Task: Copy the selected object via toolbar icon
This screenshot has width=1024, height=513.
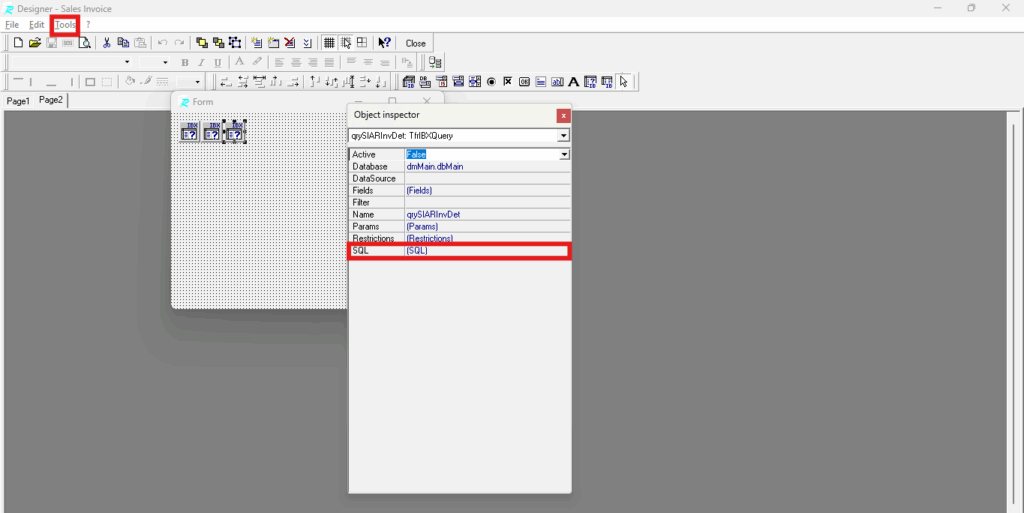Action: point(123,43)
